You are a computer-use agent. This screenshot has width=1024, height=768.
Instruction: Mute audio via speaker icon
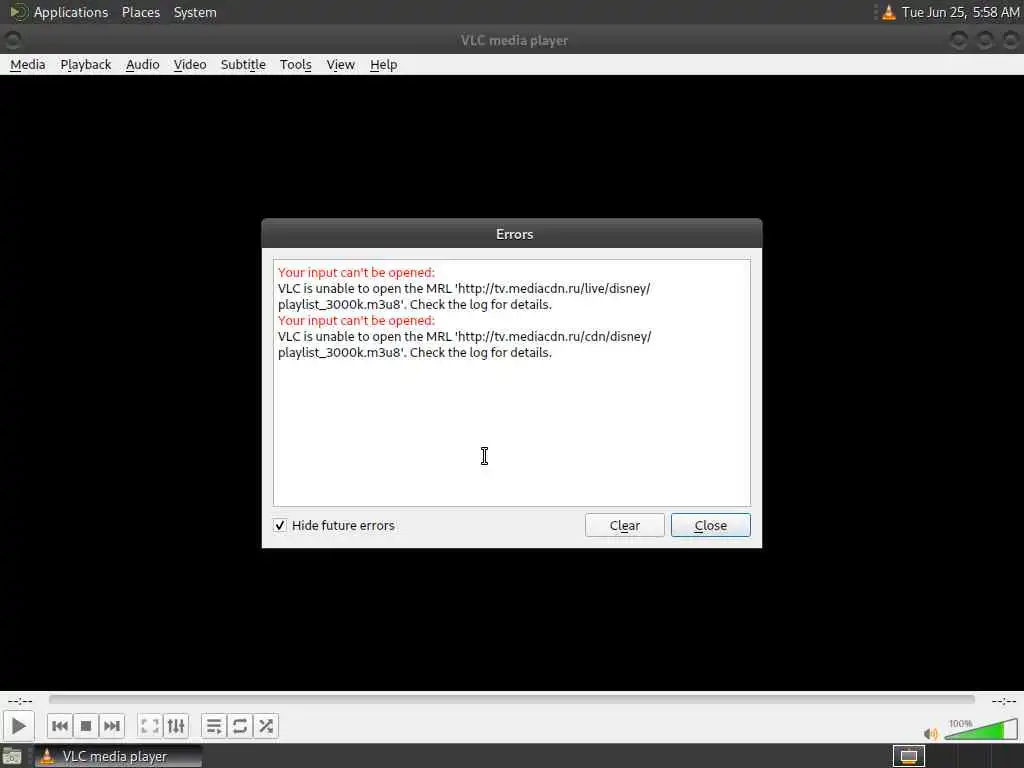[x=931, y=733]
